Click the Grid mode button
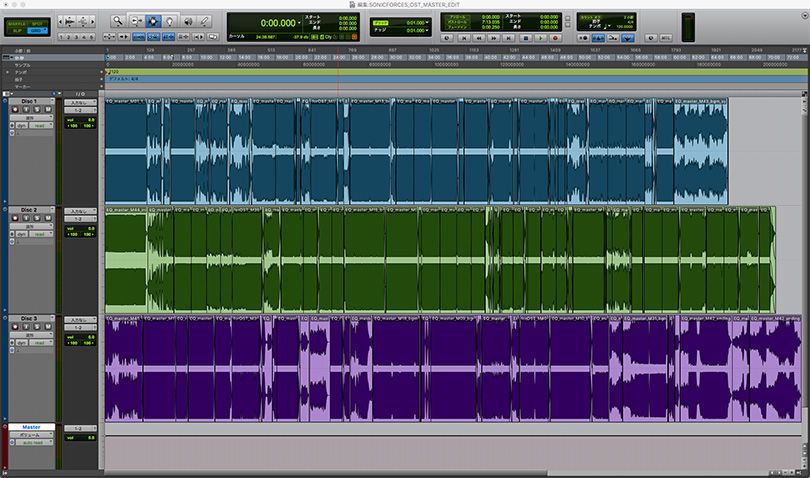The height and width of the screenshot is (478, 810). (37, 30)
